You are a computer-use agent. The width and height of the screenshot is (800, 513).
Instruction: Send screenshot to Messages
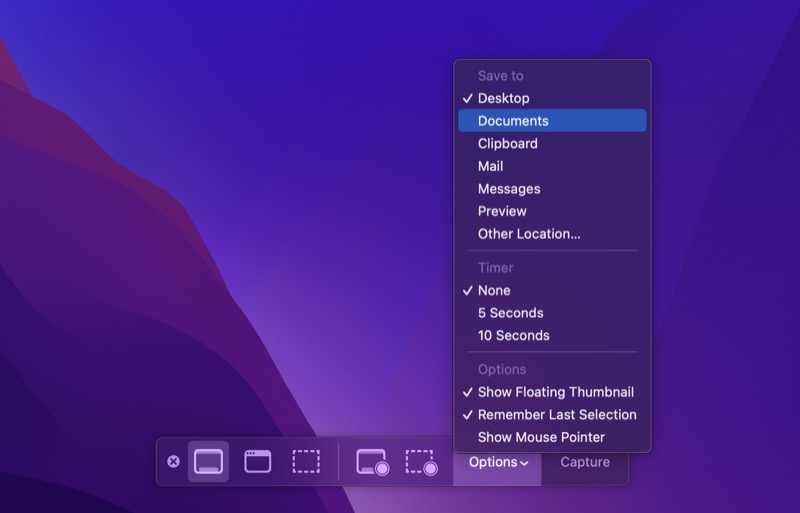[552, 189]
